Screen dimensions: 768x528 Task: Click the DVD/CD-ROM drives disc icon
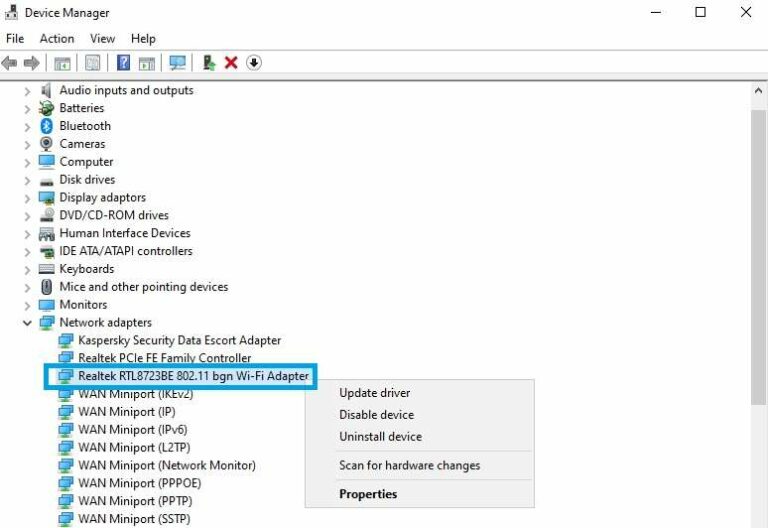coord(47,215)
